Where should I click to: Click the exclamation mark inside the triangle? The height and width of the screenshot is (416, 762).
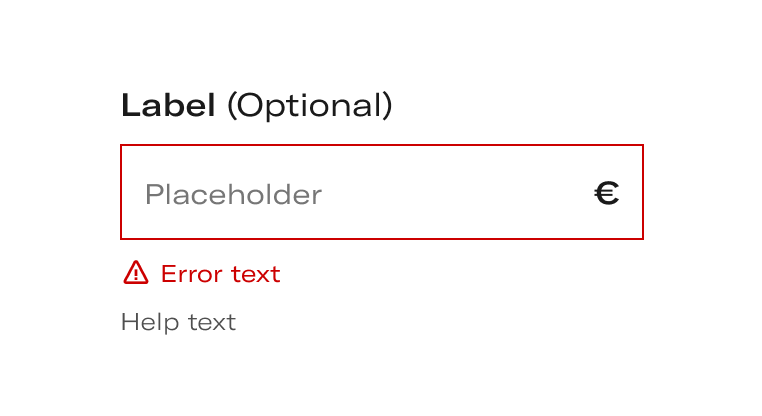coord(136,275)
